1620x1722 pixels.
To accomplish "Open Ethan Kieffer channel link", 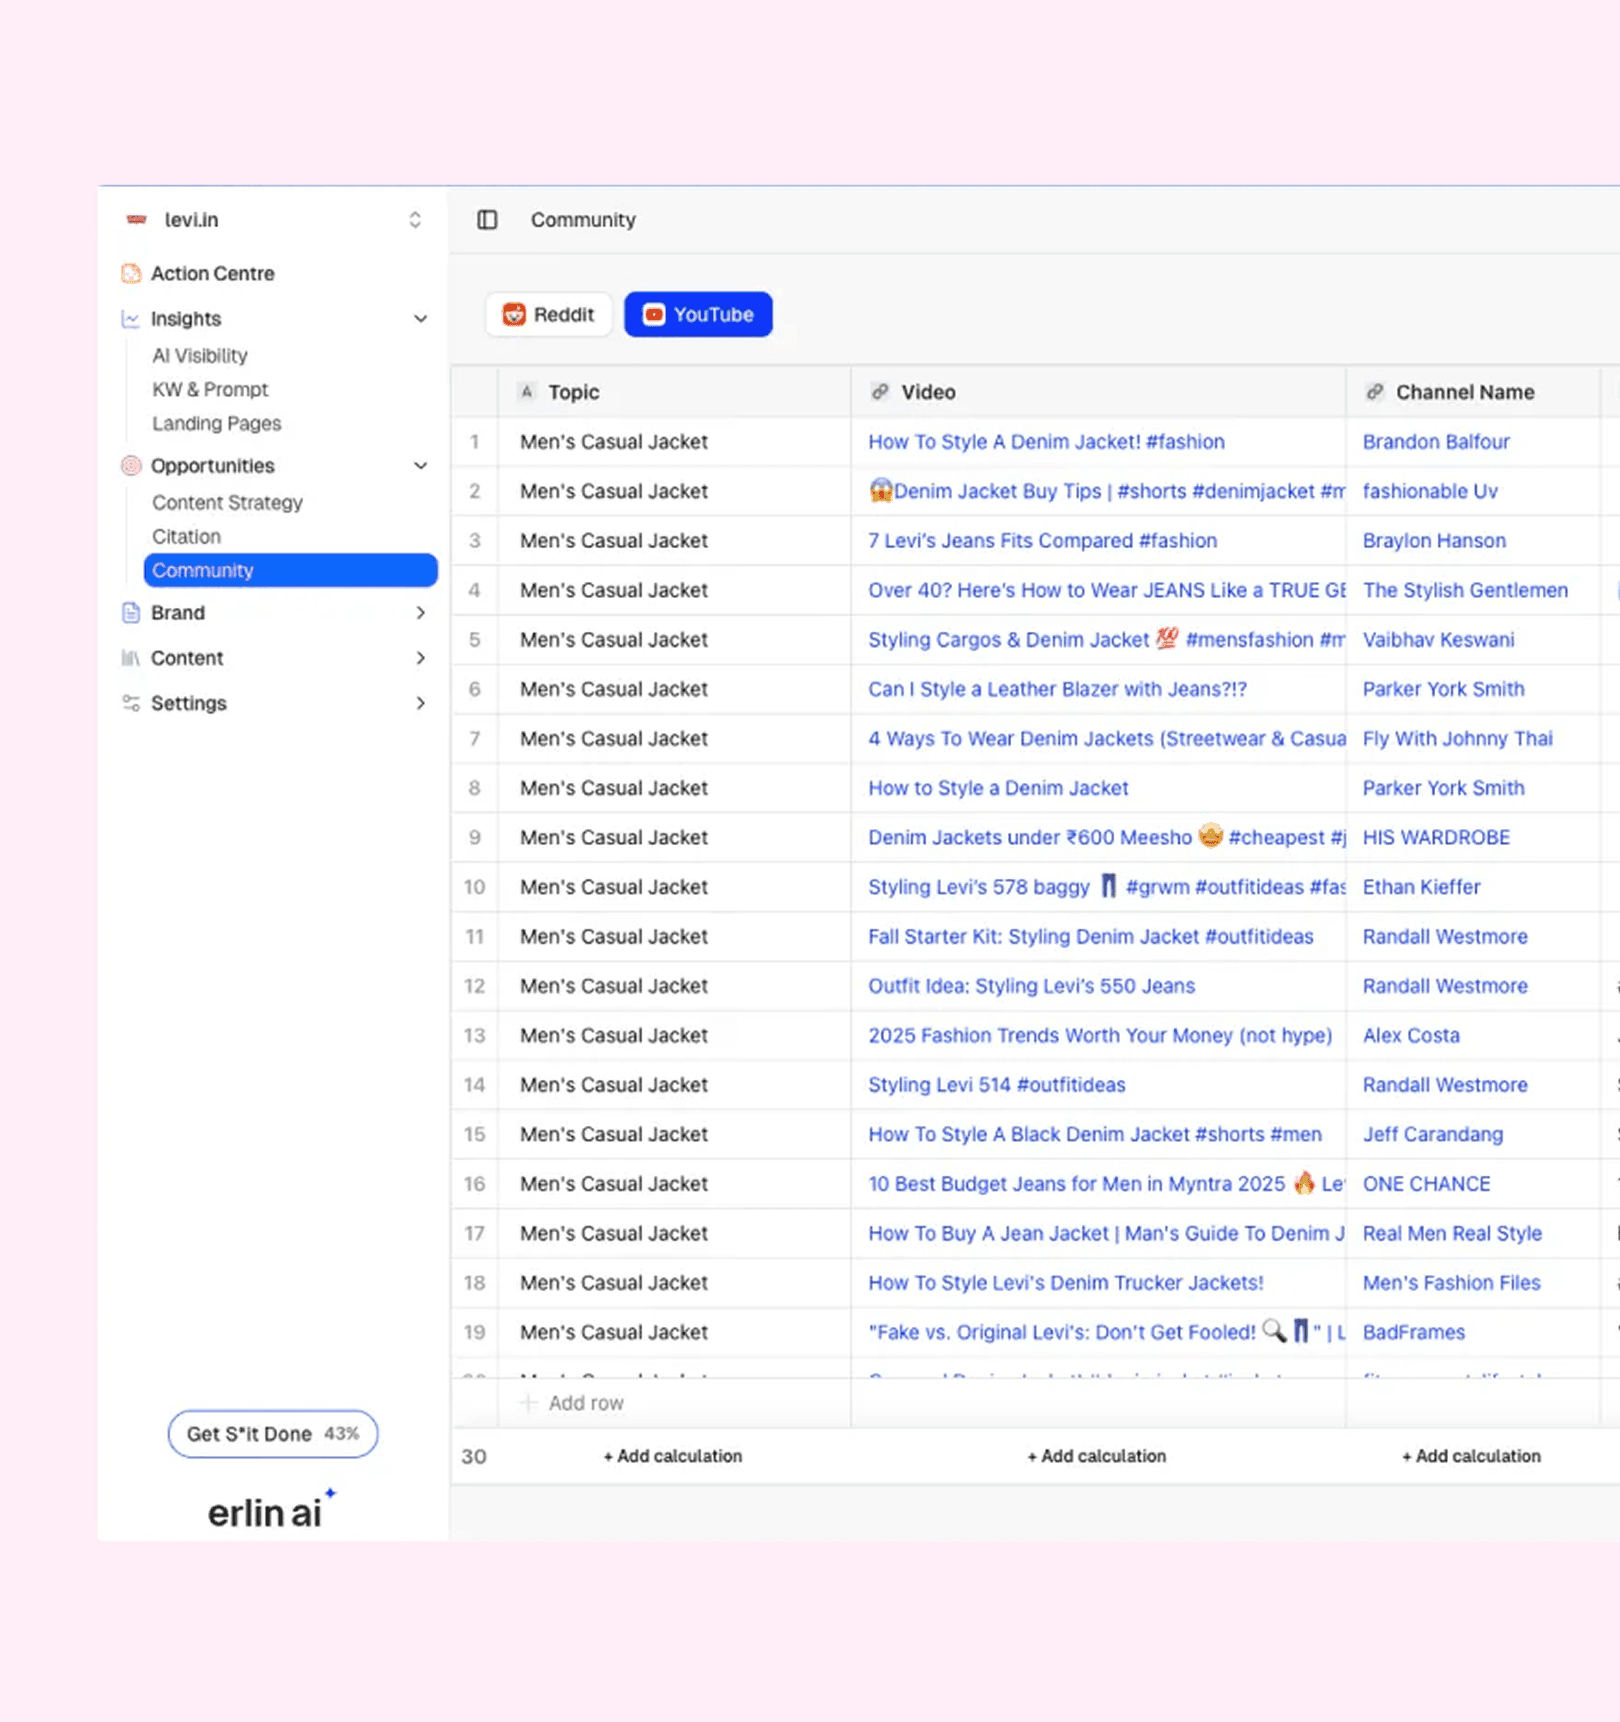I will pyautogui.click(x=1421, y=887).
